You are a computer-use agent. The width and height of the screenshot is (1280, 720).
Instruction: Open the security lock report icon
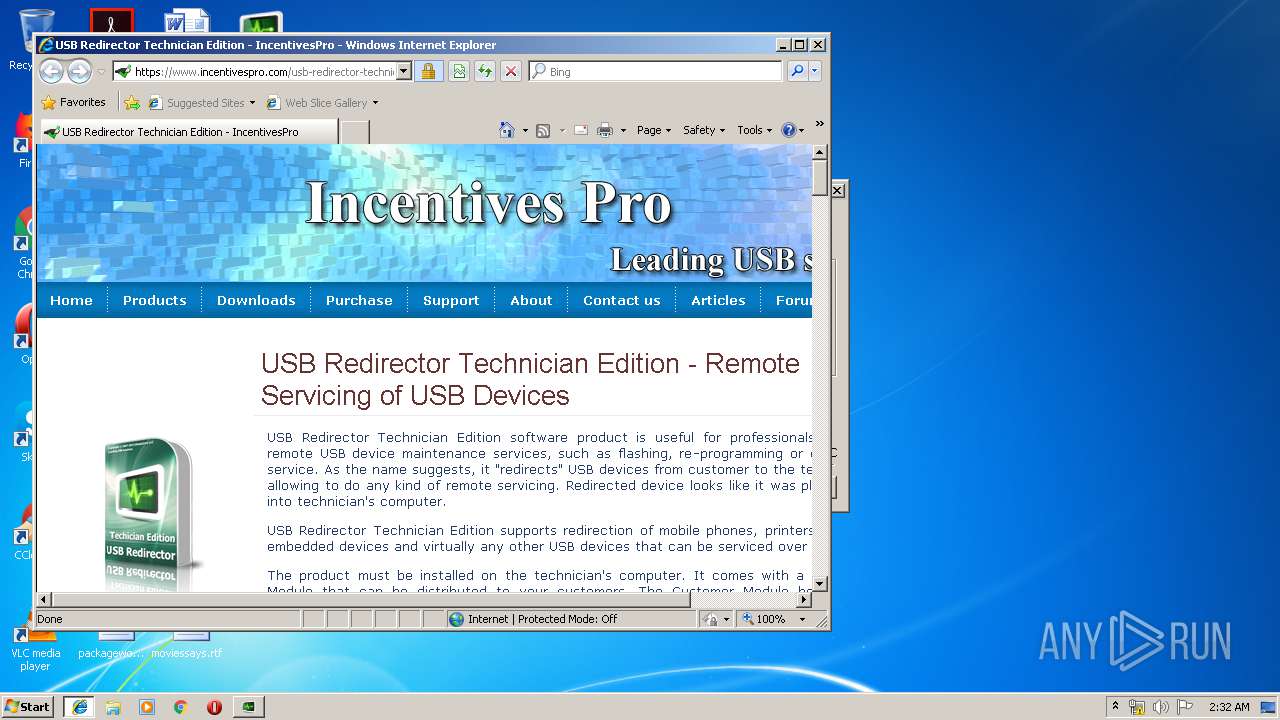(428, 71)
